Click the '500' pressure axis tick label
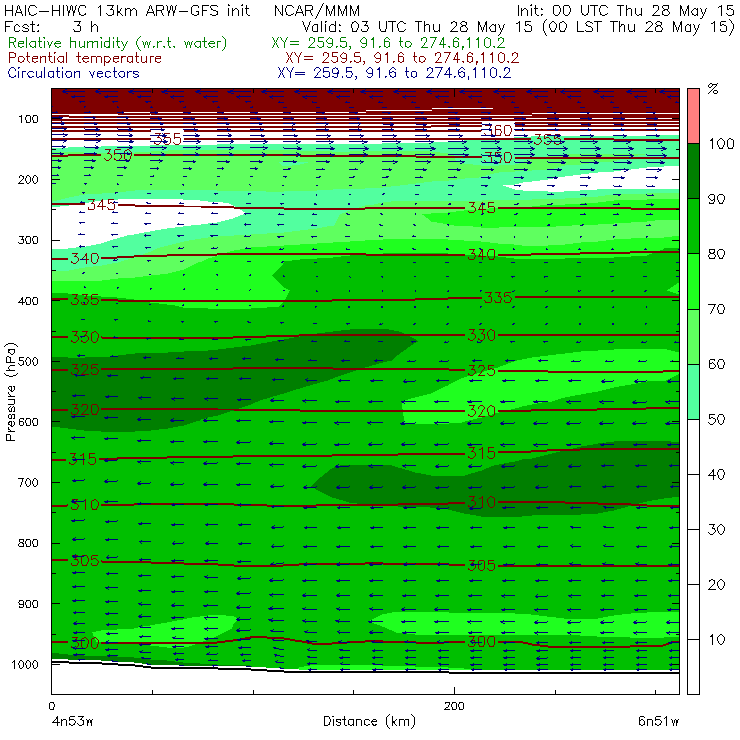740x740 pixels. [28, 362]
